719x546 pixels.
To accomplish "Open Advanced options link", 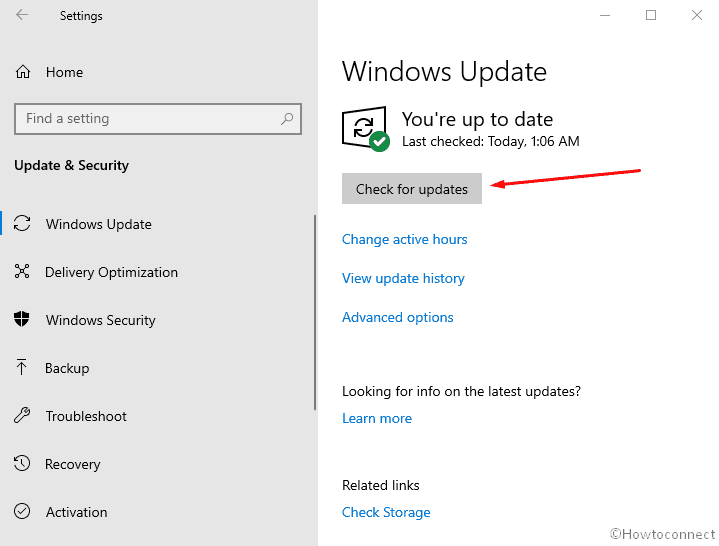I will point(398,317).
